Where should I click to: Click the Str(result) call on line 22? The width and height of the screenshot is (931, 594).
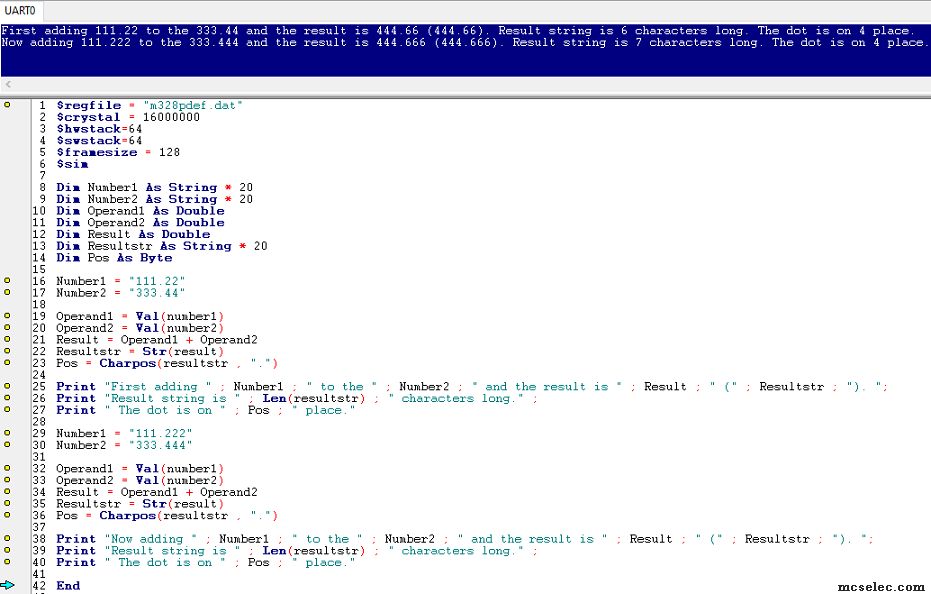pyautogui.click(x=183, y=352)
